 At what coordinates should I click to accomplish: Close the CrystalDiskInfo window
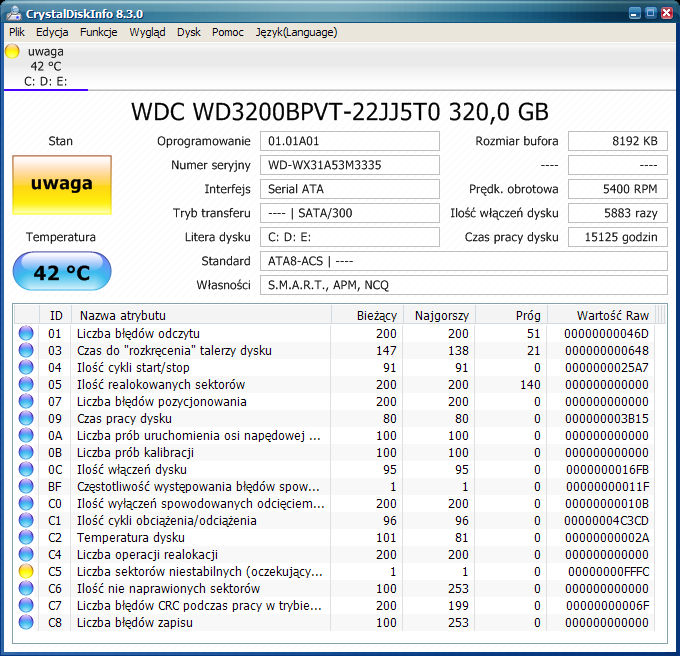click(667, 13)
